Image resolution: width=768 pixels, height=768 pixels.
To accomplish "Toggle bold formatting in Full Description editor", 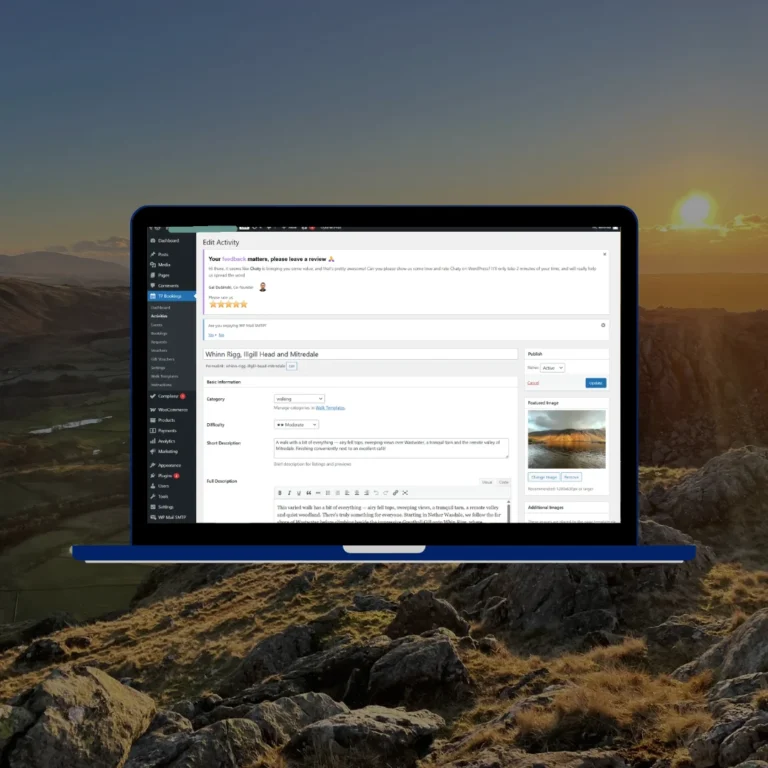I will click(280, 493).
